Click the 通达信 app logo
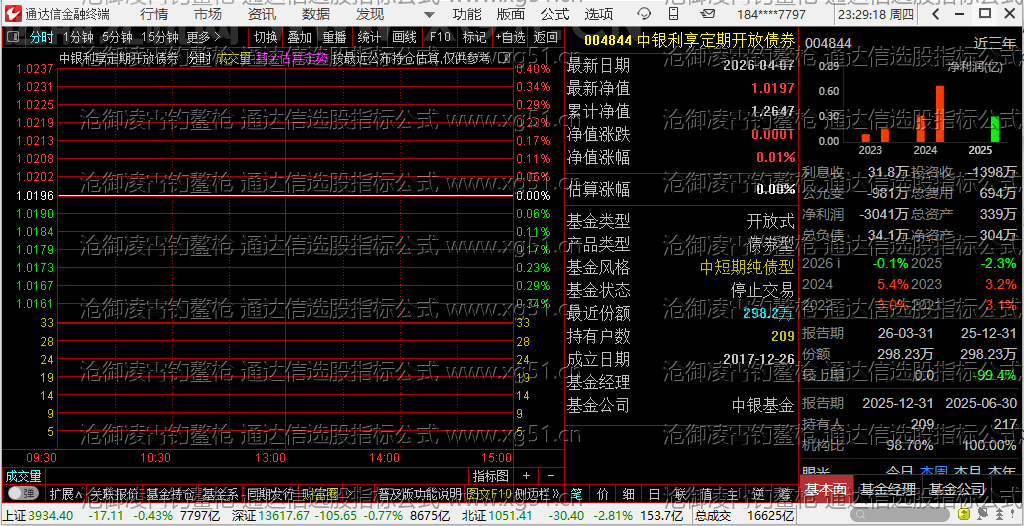Image resolution: width=1024 pixels, height=526 pixels. coord(13,14)
